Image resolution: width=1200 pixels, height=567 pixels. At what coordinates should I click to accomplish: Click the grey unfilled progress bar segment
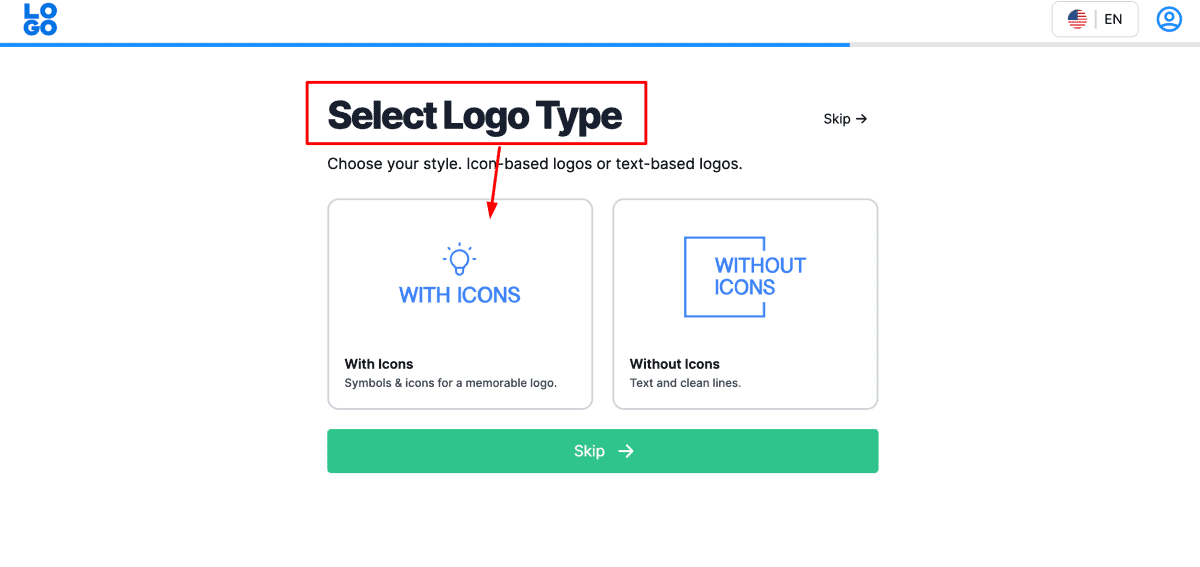(x=1024, y=45)
